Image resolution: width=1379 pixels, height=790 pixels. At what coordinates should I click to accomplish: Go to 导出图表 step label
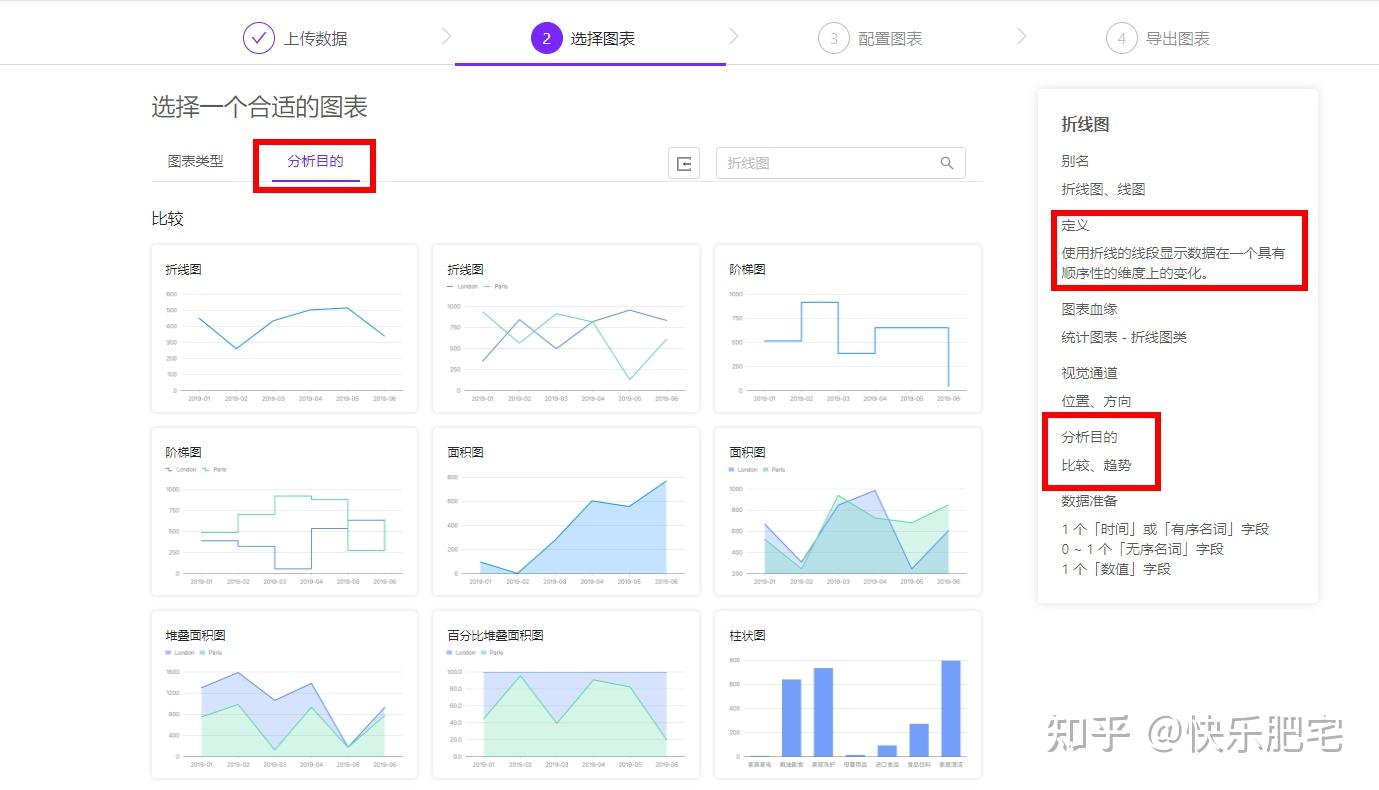click(1178, 39)
